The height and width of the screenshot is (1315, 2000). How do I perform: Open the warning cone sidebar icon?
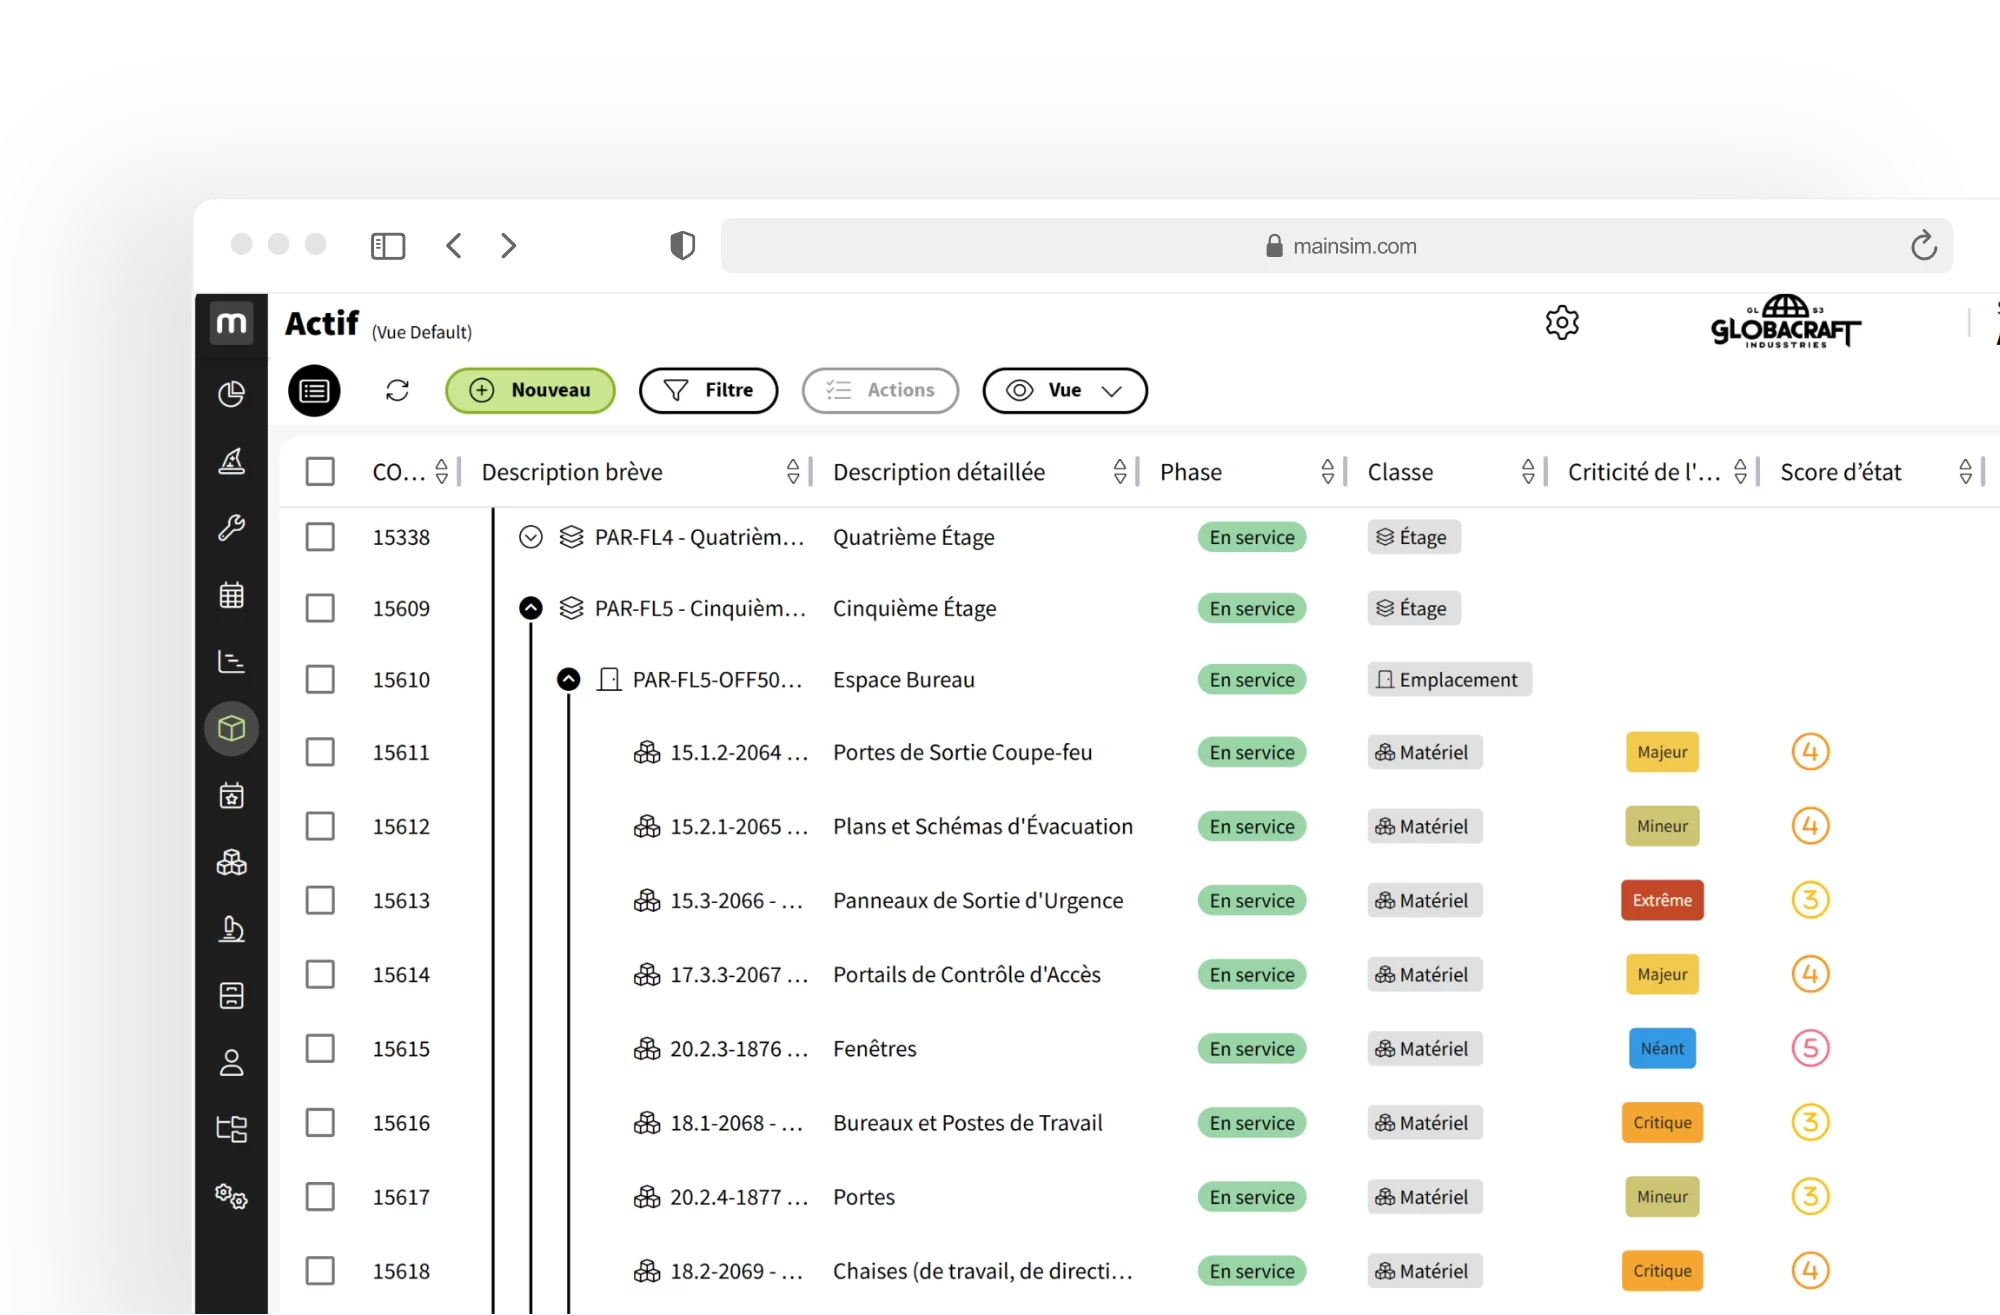231,461
